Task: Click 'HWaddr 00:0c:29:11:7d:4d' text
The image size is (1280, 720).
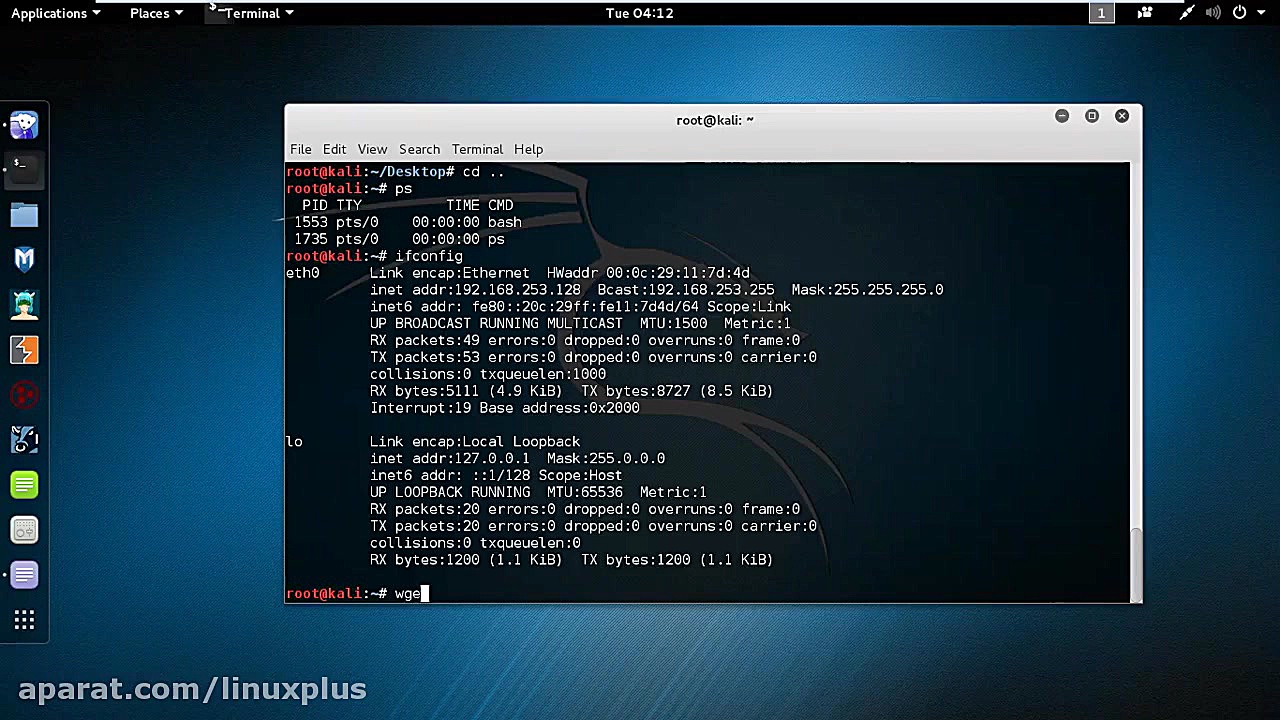Action: tap(648, 273)
